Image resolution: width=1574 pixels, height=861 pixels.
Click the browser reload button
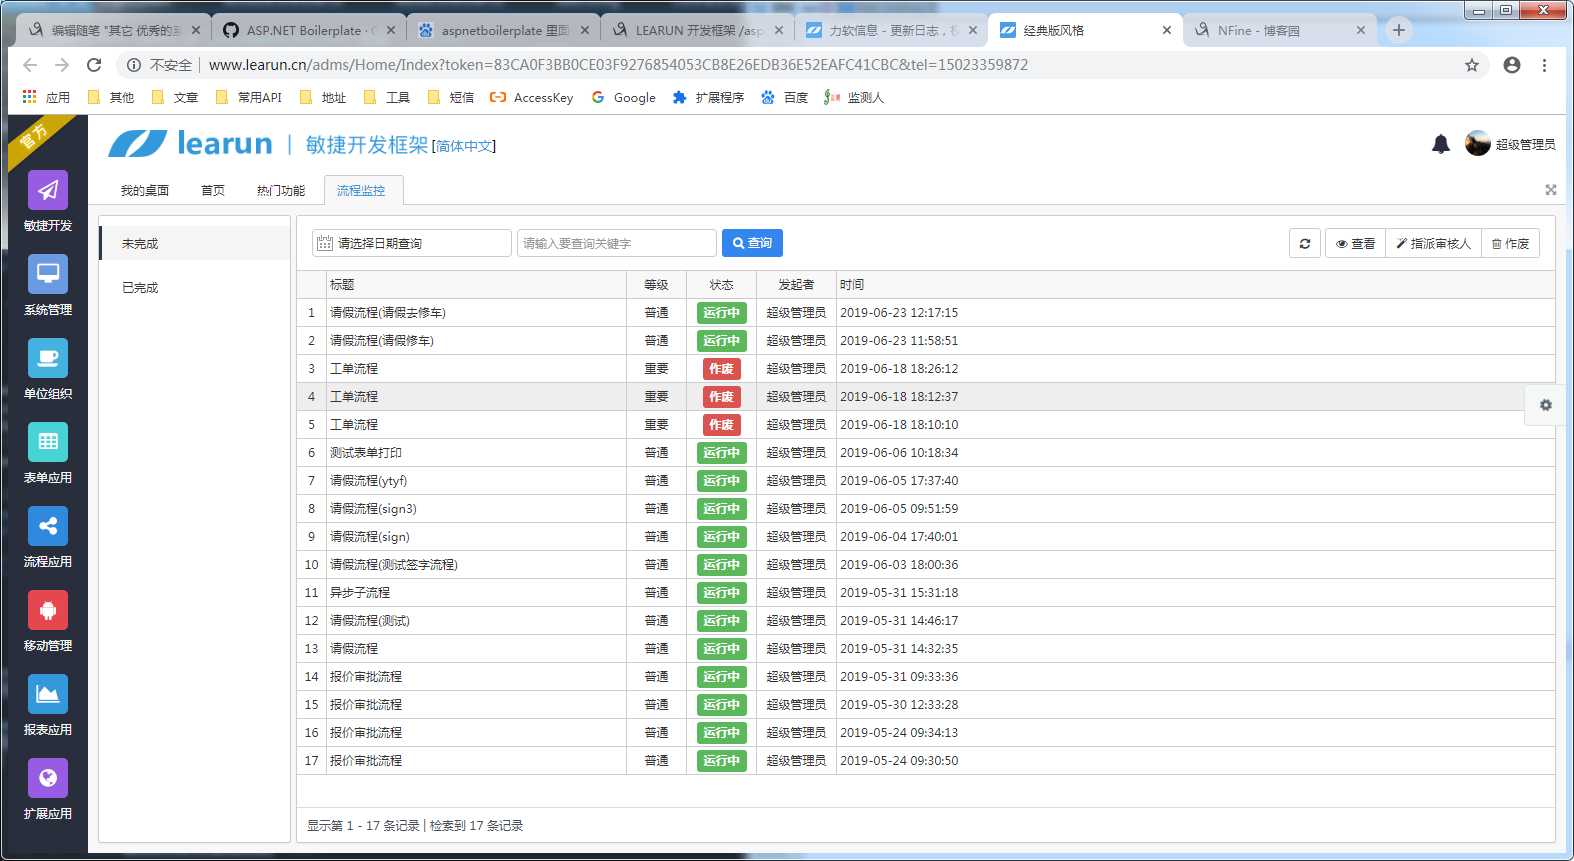click(x=94, y=65)
